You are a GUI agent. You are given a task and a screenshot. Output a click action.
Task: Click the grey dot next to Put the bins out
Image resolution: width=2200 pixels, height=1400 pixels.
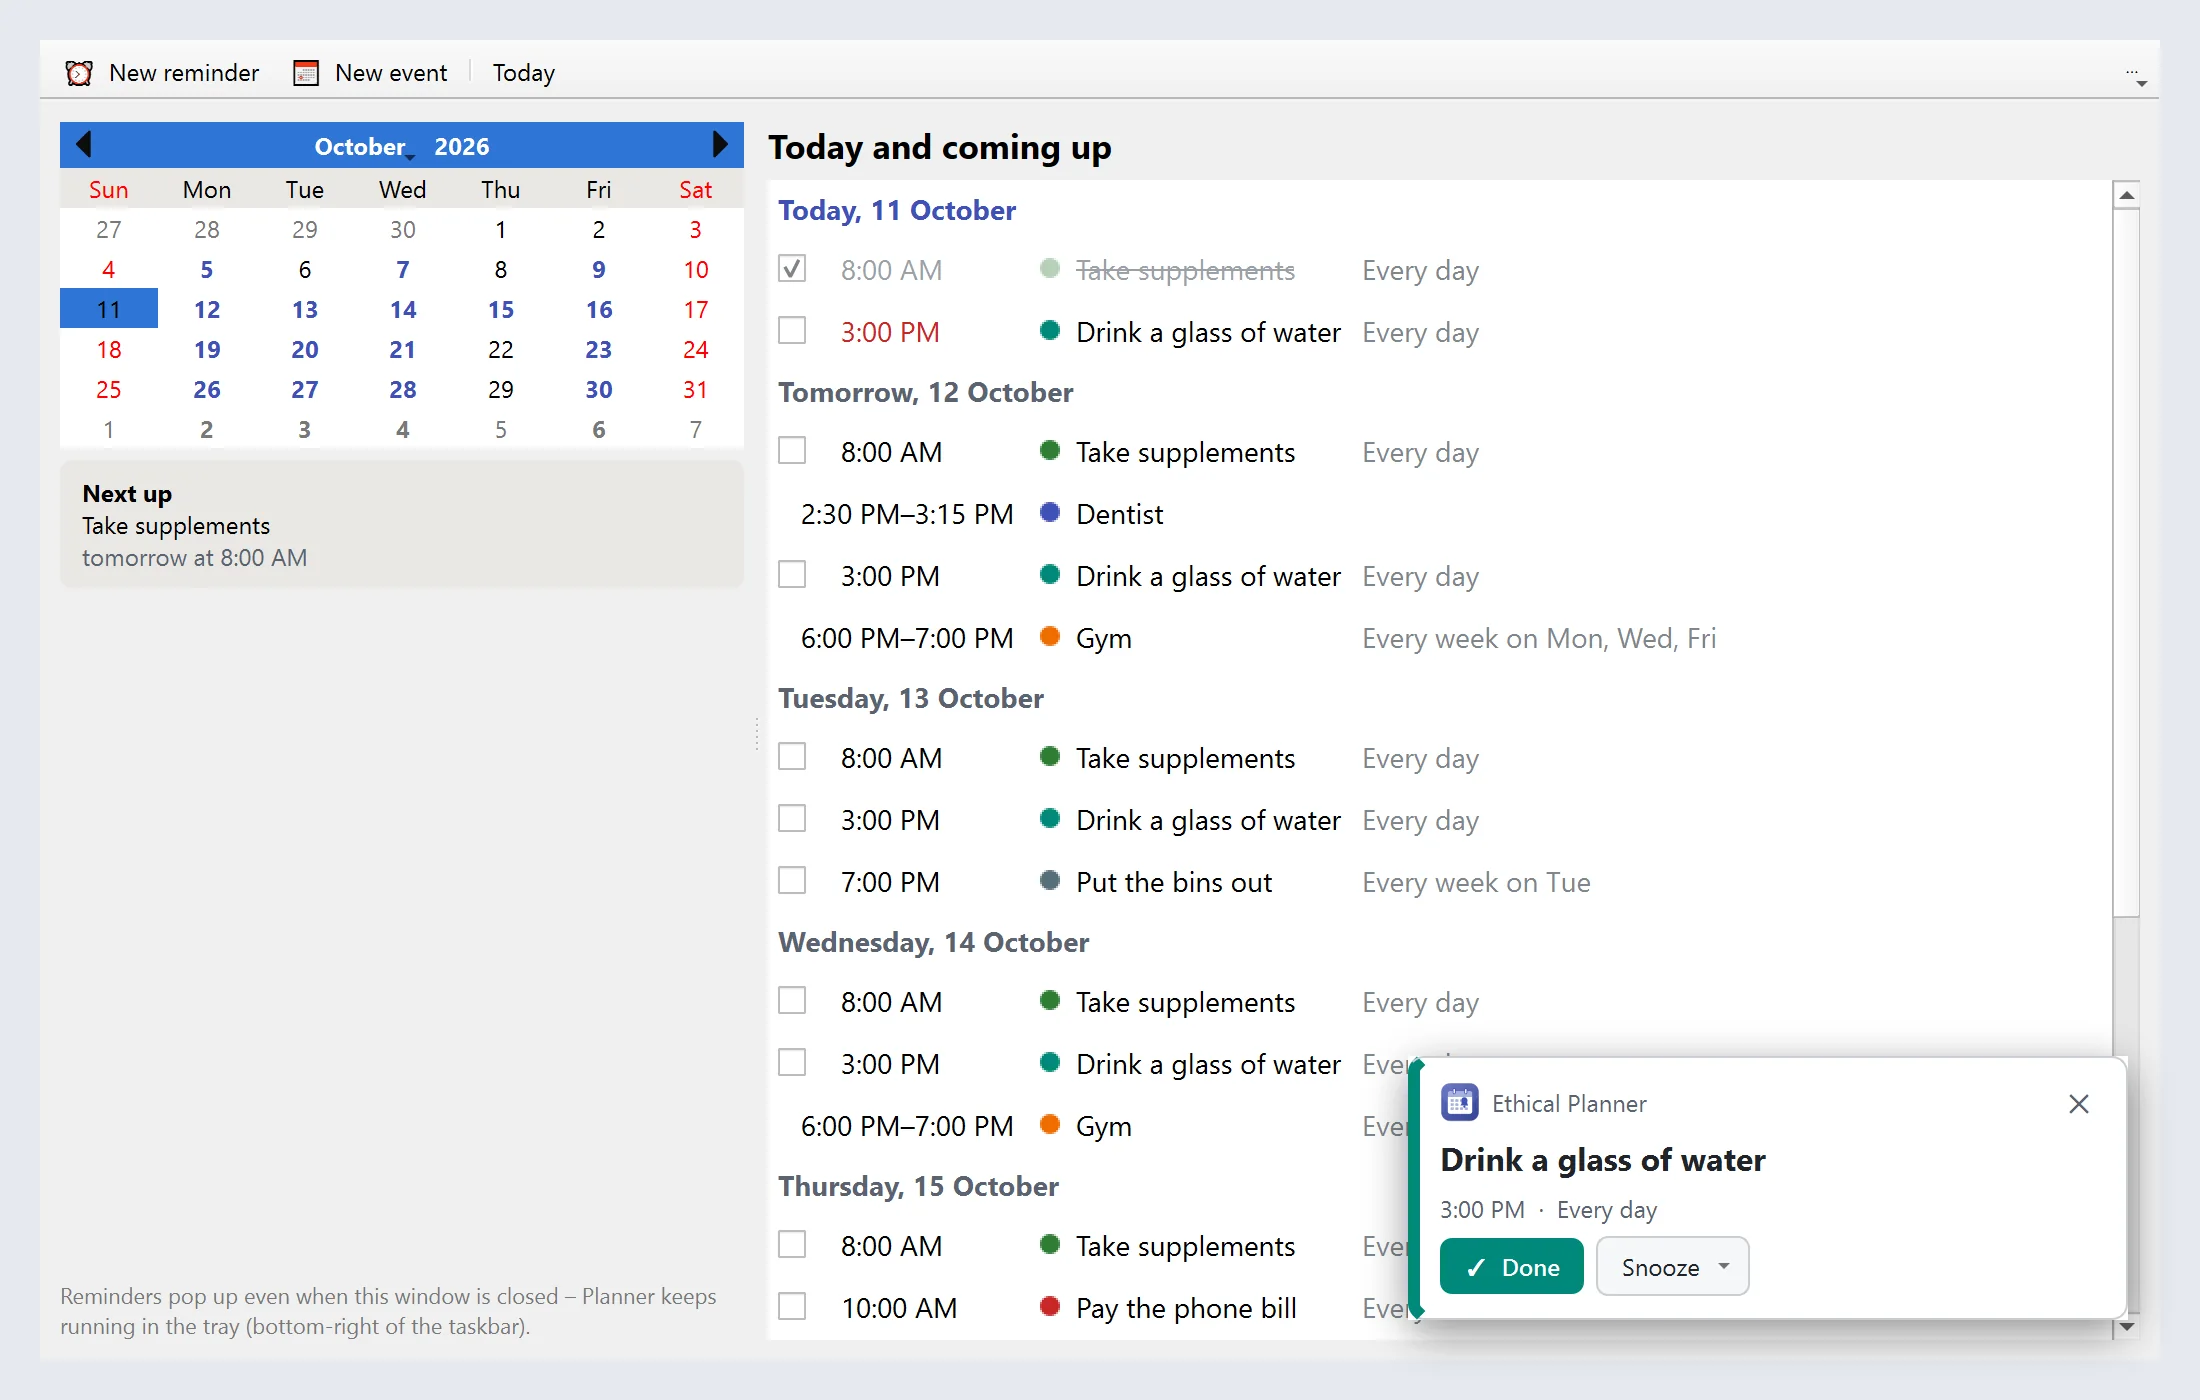click(x=1050, y=881)
